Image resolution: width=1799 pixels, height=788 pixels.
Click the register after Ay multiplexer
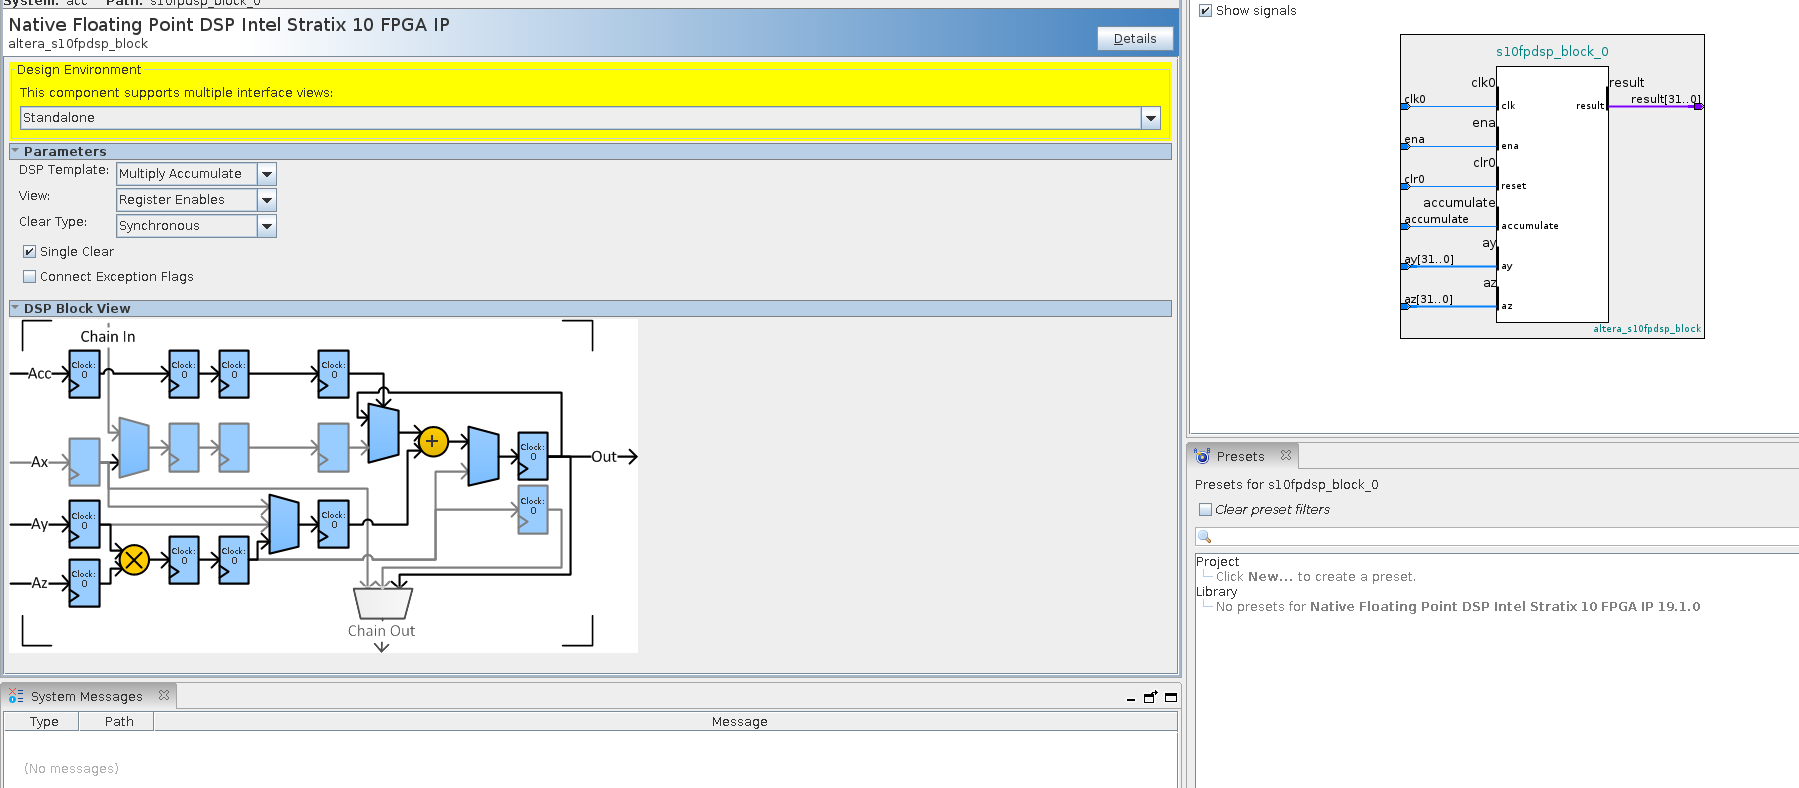point(334,524)
